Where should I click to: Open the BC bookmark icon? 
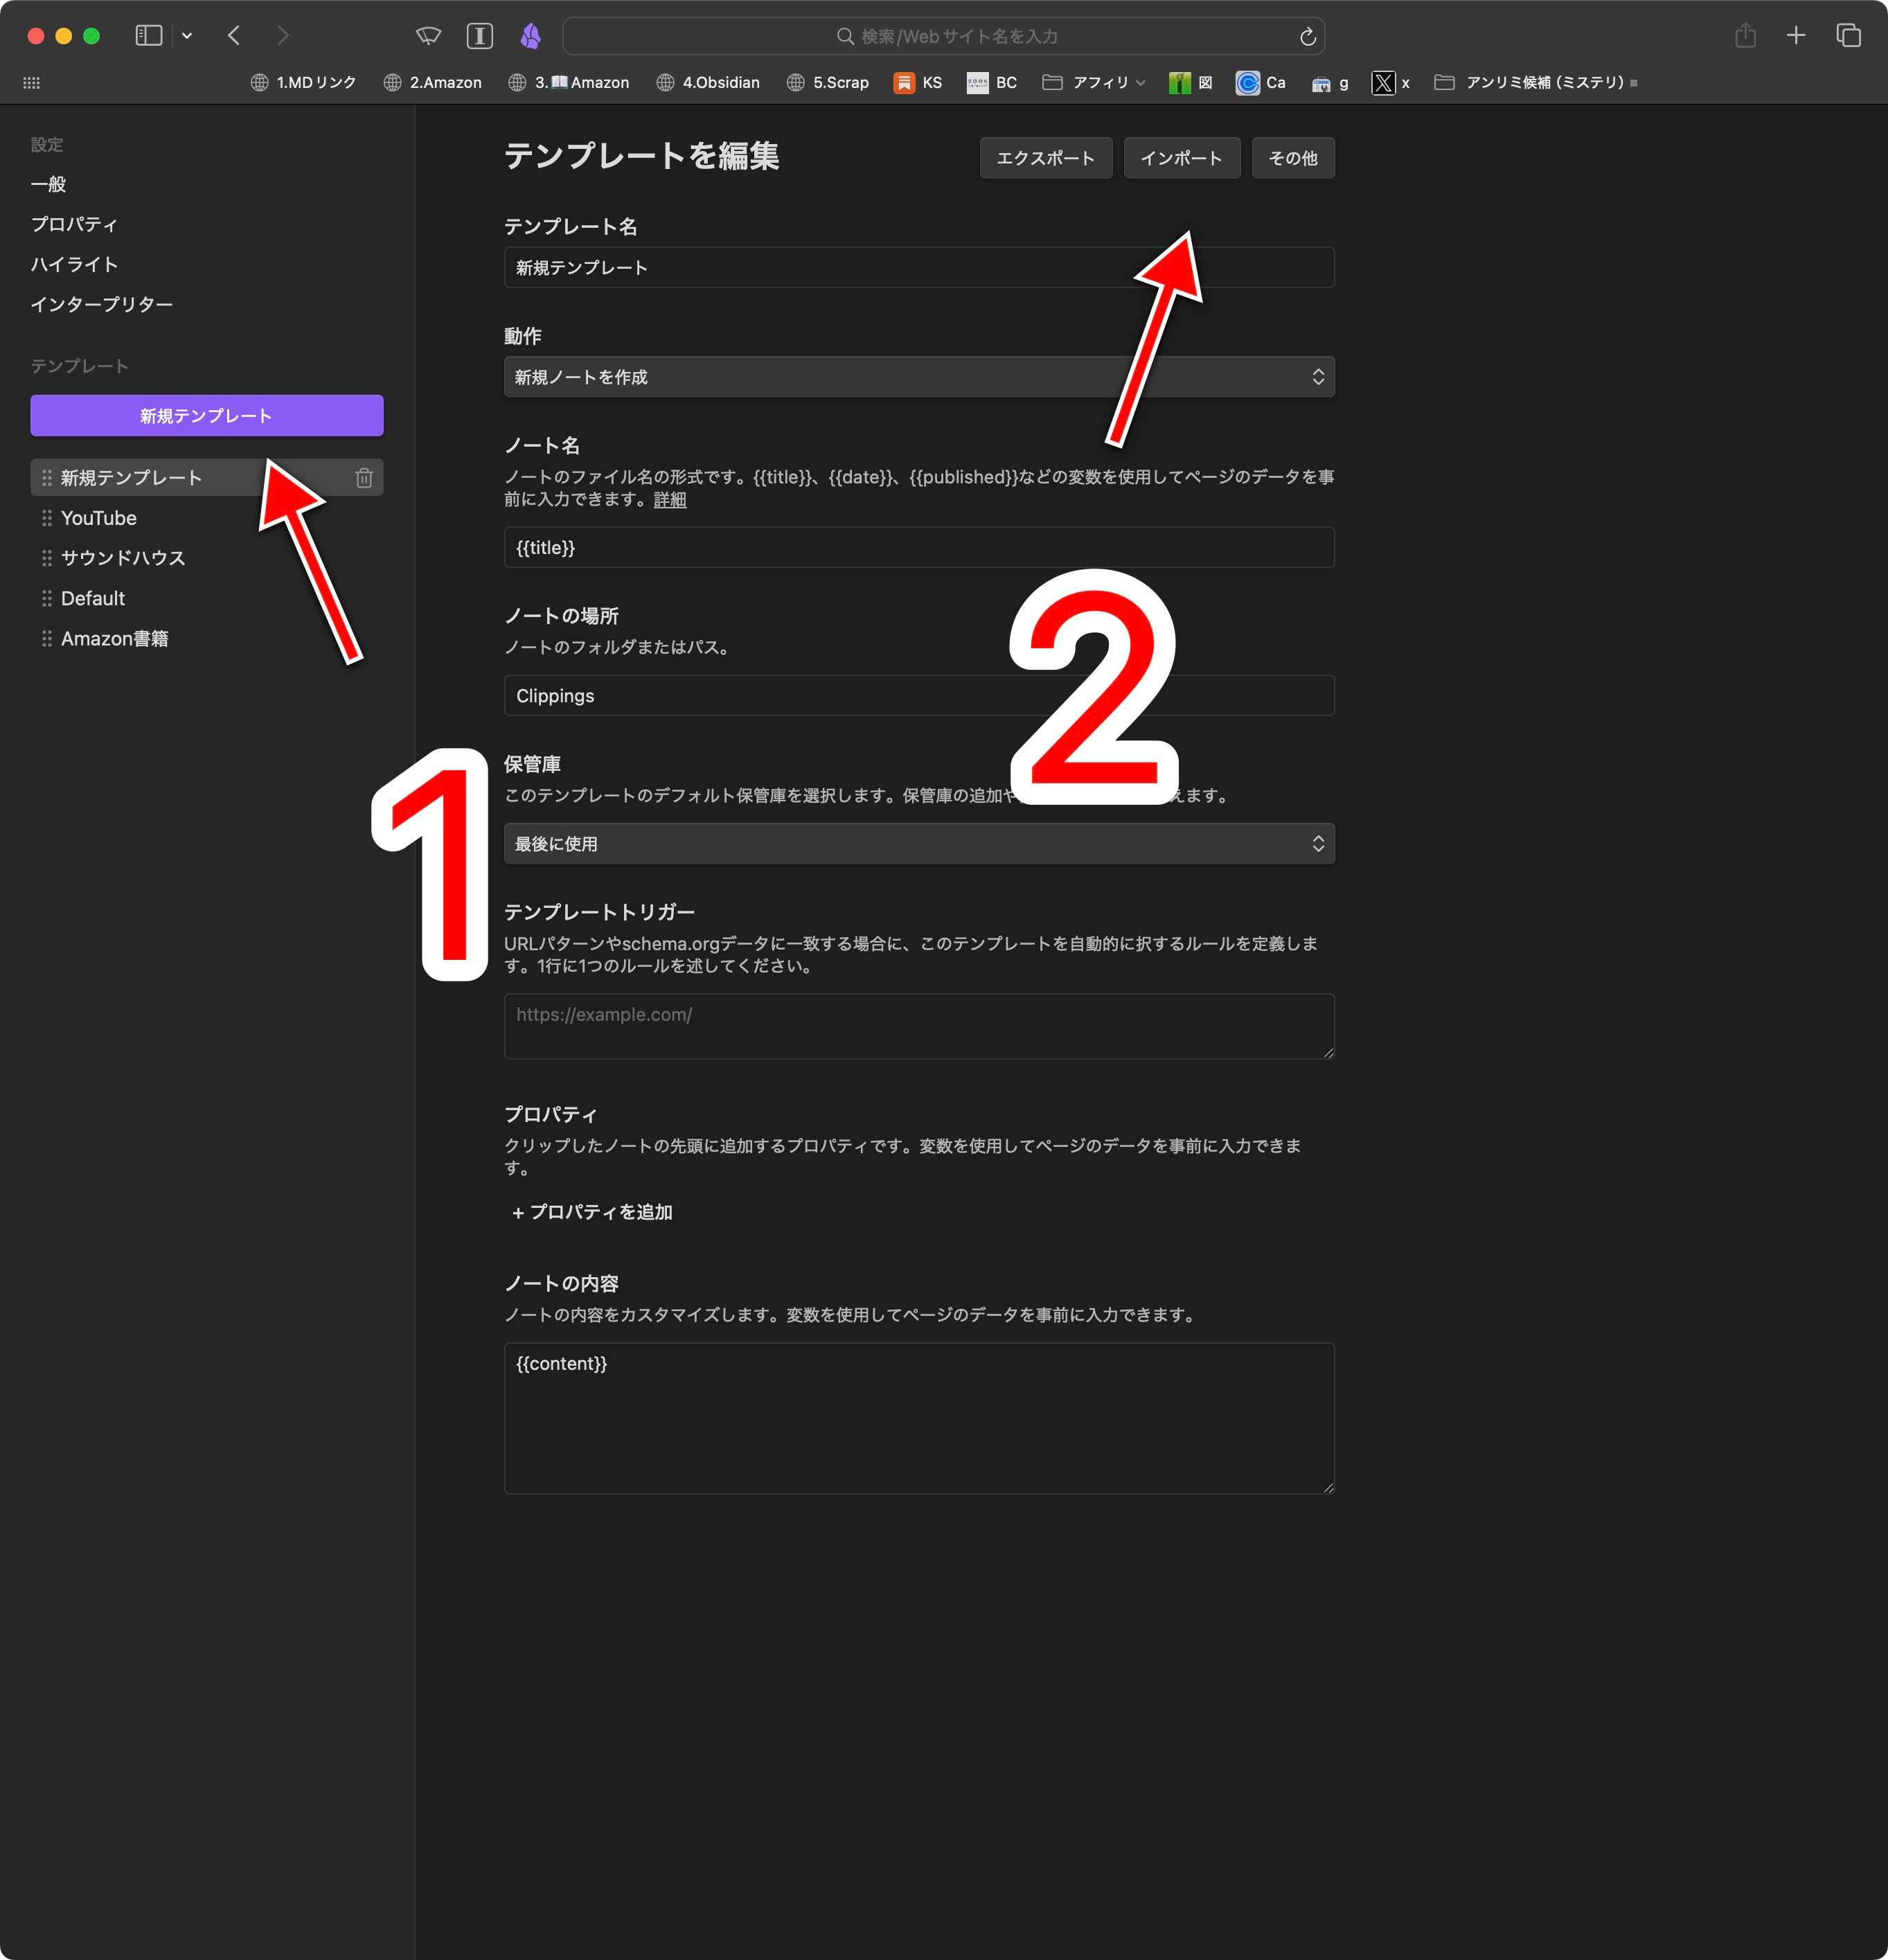tap(992, 83)
